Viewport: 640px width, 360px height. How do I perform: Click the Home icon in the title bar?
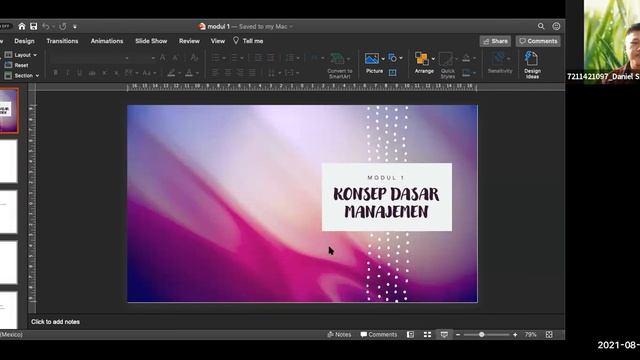(22, 27)
